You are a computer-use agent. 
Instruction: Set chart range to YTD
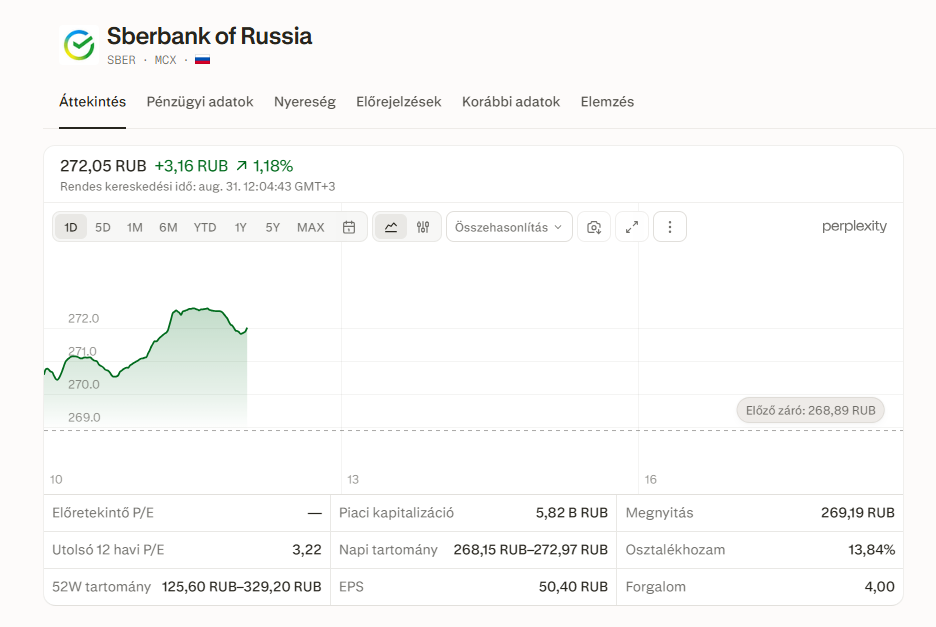pyautogui.click(x=205, y=228)
